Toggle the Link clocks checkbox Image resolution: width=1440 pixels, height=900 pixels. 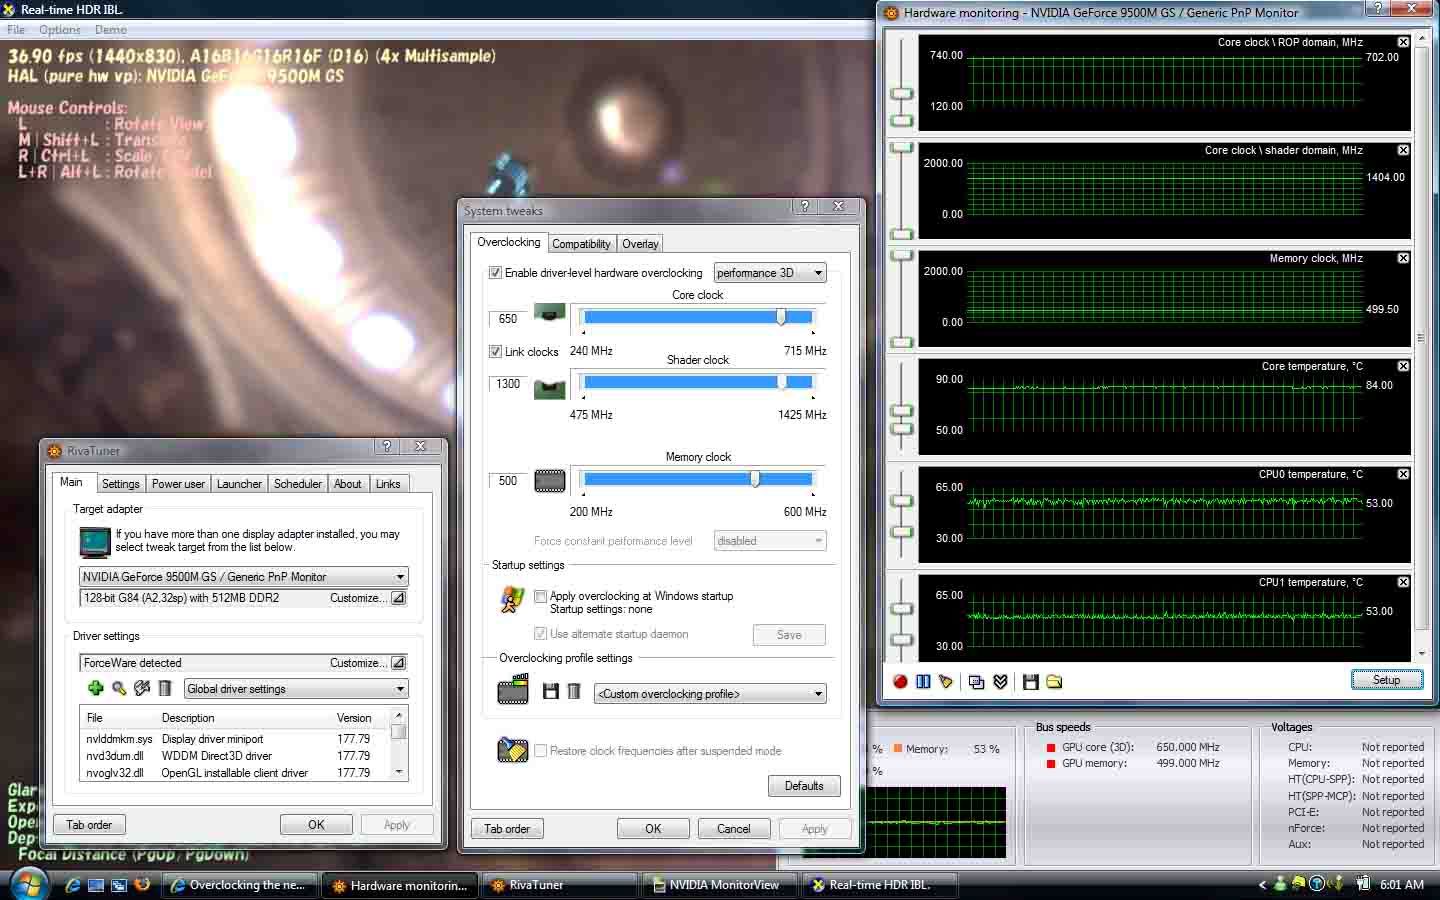(x=495, y=352)
